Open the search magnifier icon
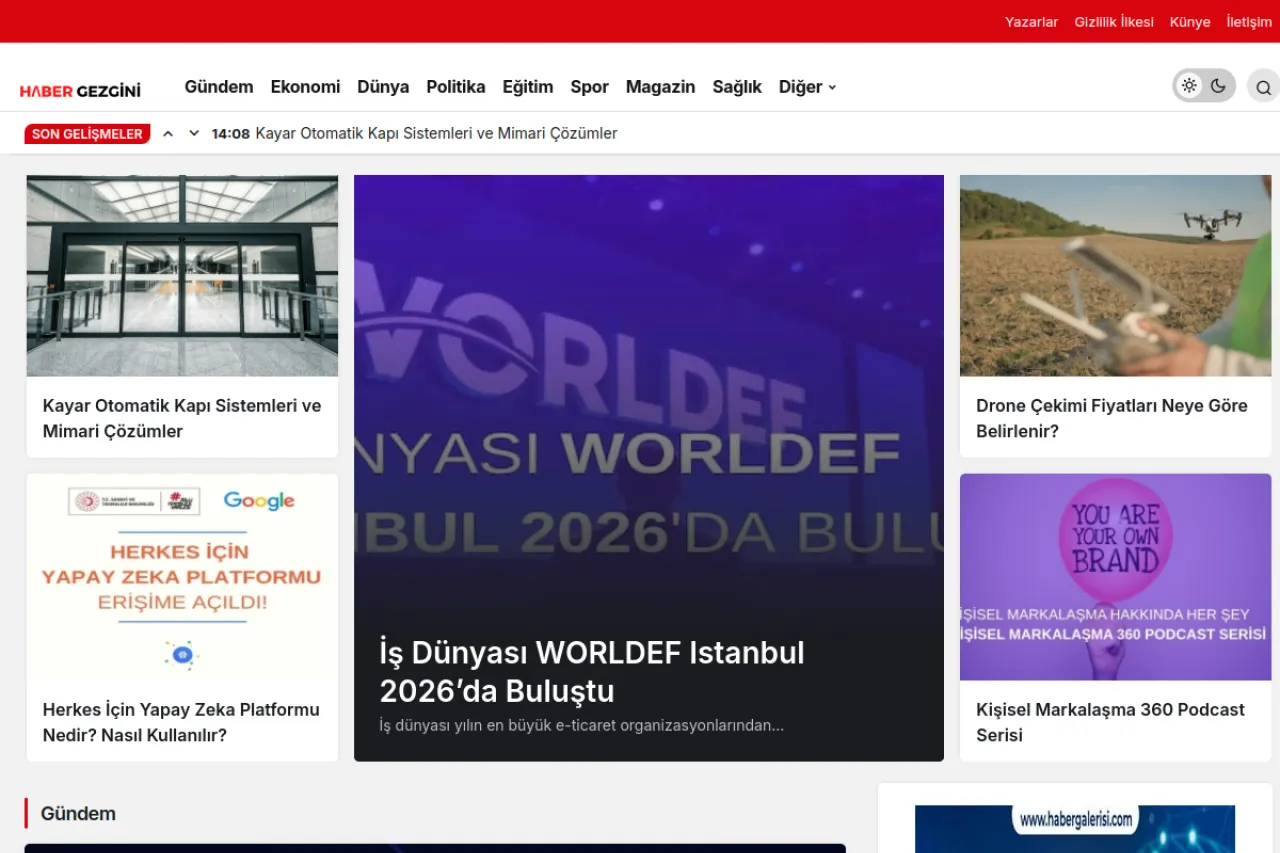Screen dimensions: 1280x853 click(x=1263, y=87)
